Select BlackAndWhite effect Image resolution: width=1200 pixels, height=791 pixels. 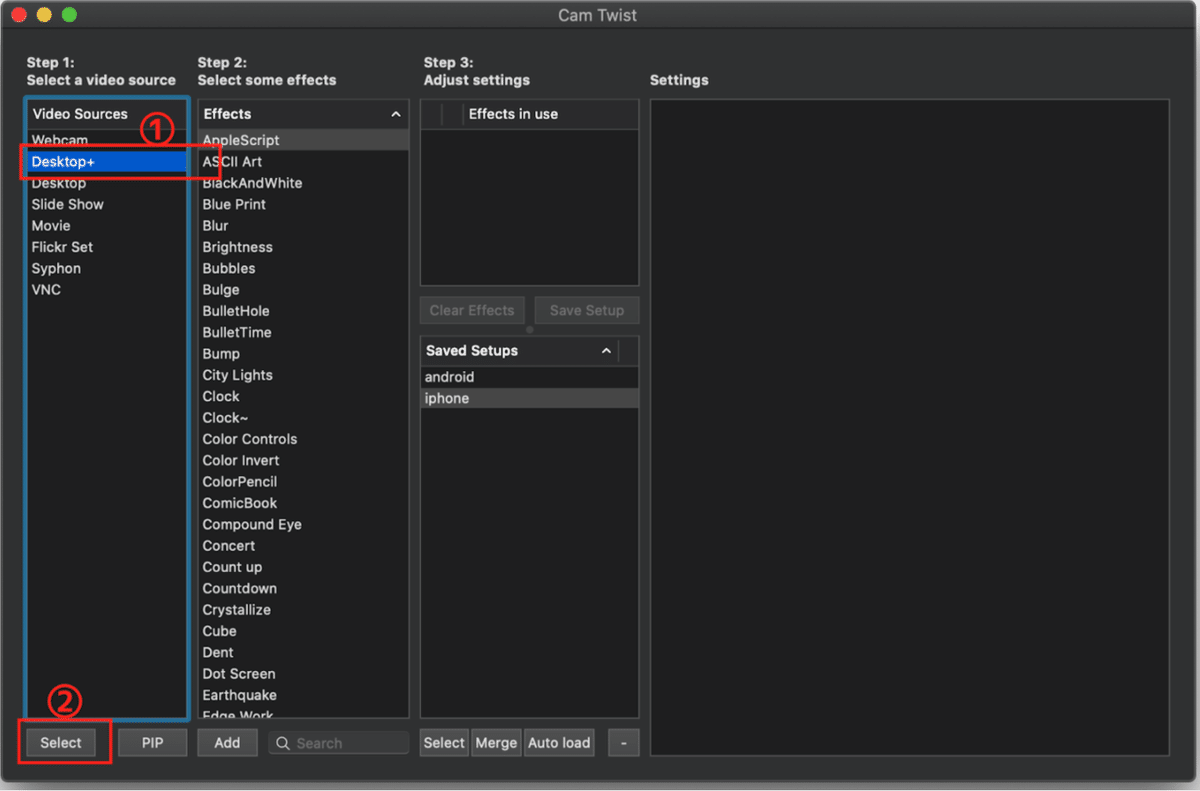coord(303,183)
